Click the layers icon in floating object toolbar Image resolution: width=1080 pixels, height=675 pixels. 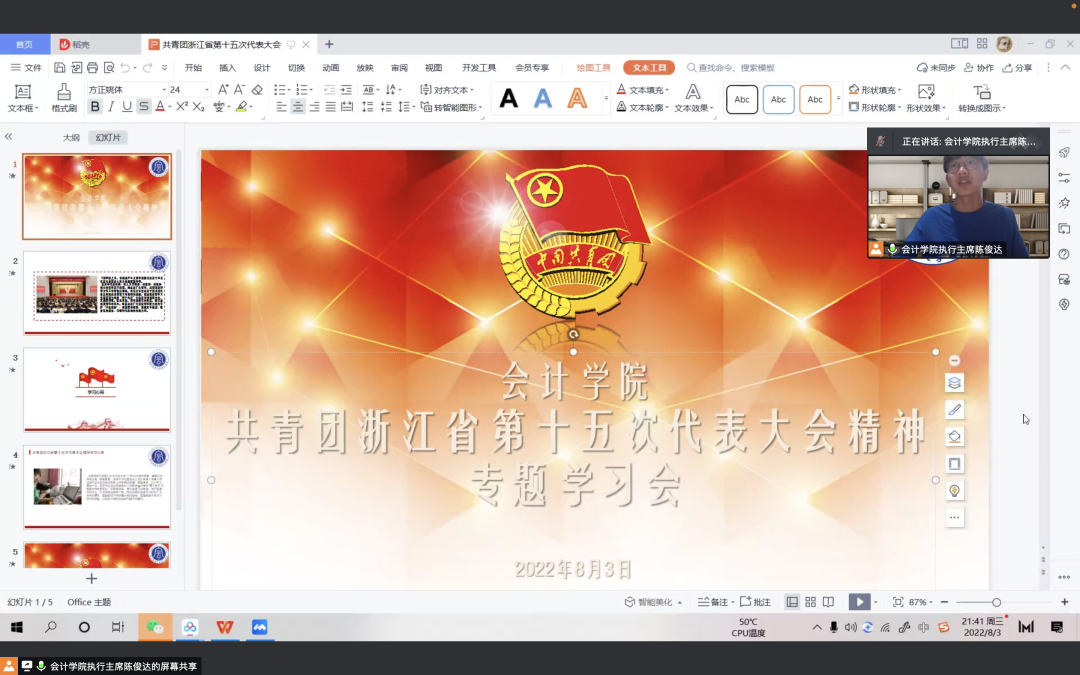point(954,382)
